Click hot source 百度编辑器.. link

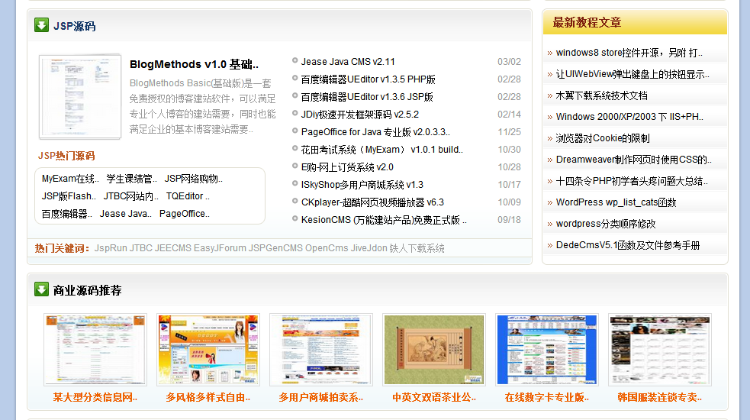(67, 214)
